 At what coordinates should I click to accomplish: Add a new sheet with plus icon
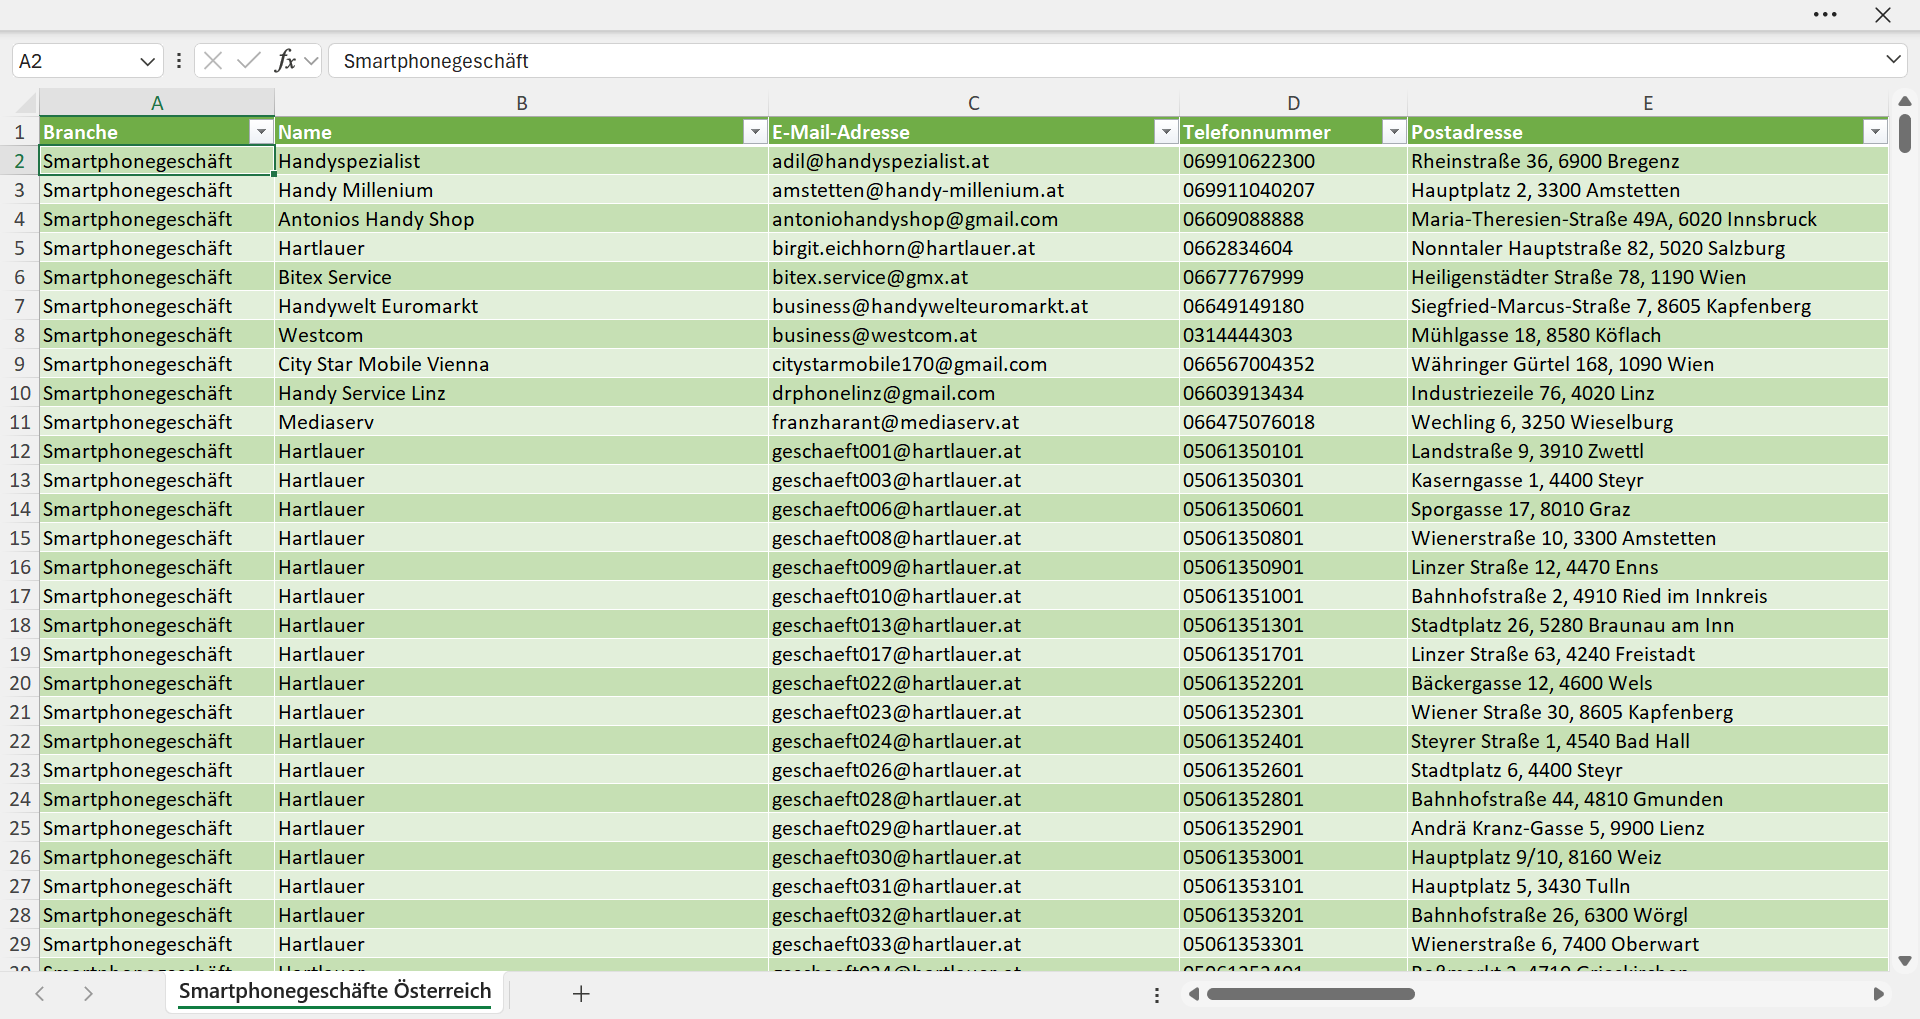coord(581,993)
